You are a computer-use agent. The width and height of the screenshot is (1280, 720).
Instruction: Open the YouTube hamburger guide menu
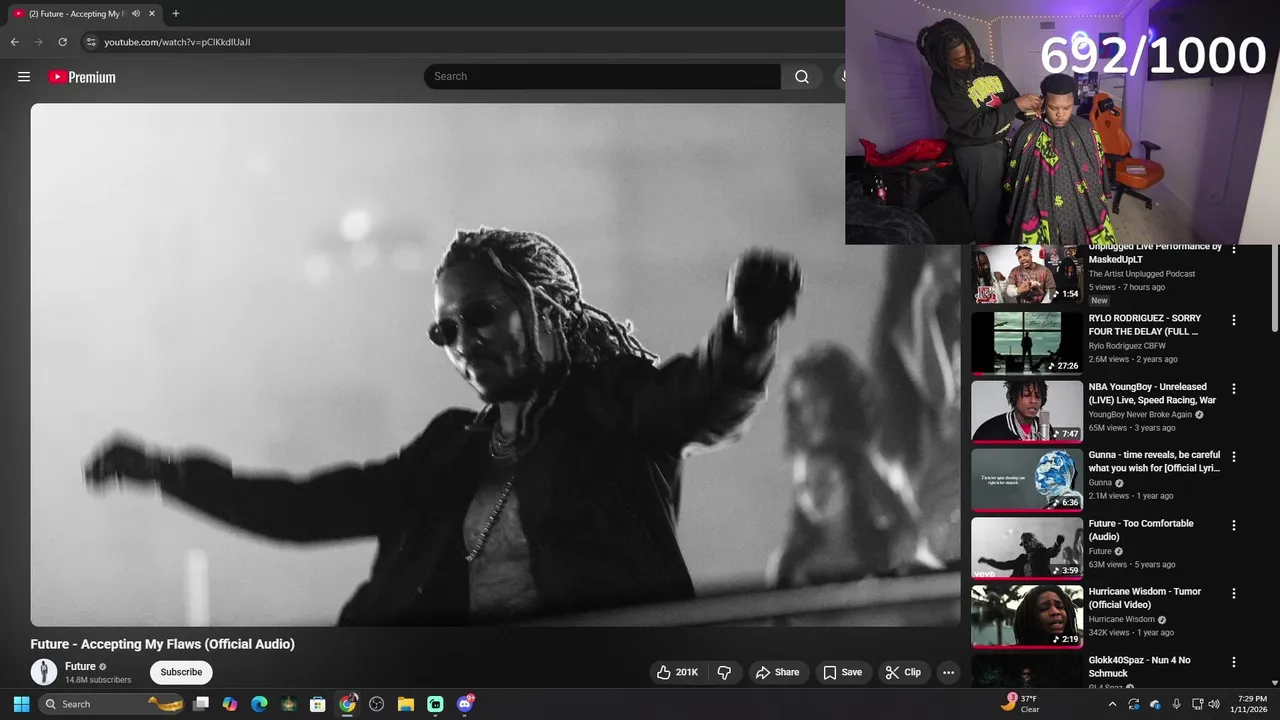[x=24, y=77]
